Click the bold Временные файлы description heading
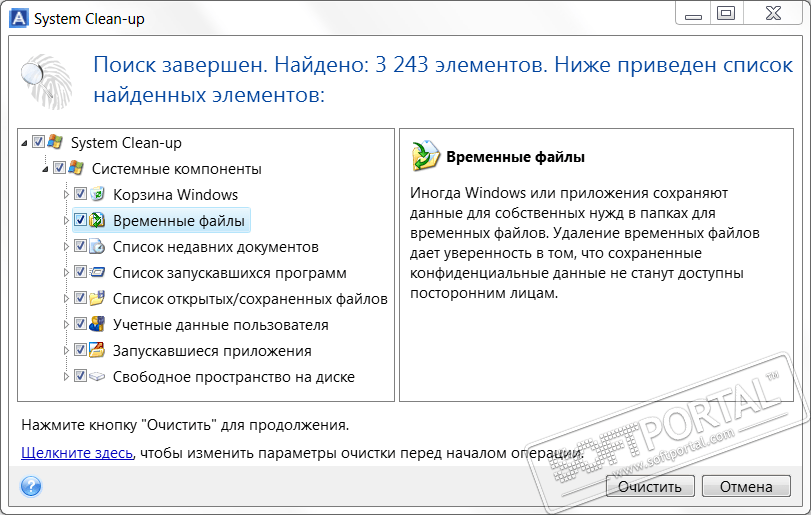The image size is (811, 515). pyautogui.click(x=515, y=157)
